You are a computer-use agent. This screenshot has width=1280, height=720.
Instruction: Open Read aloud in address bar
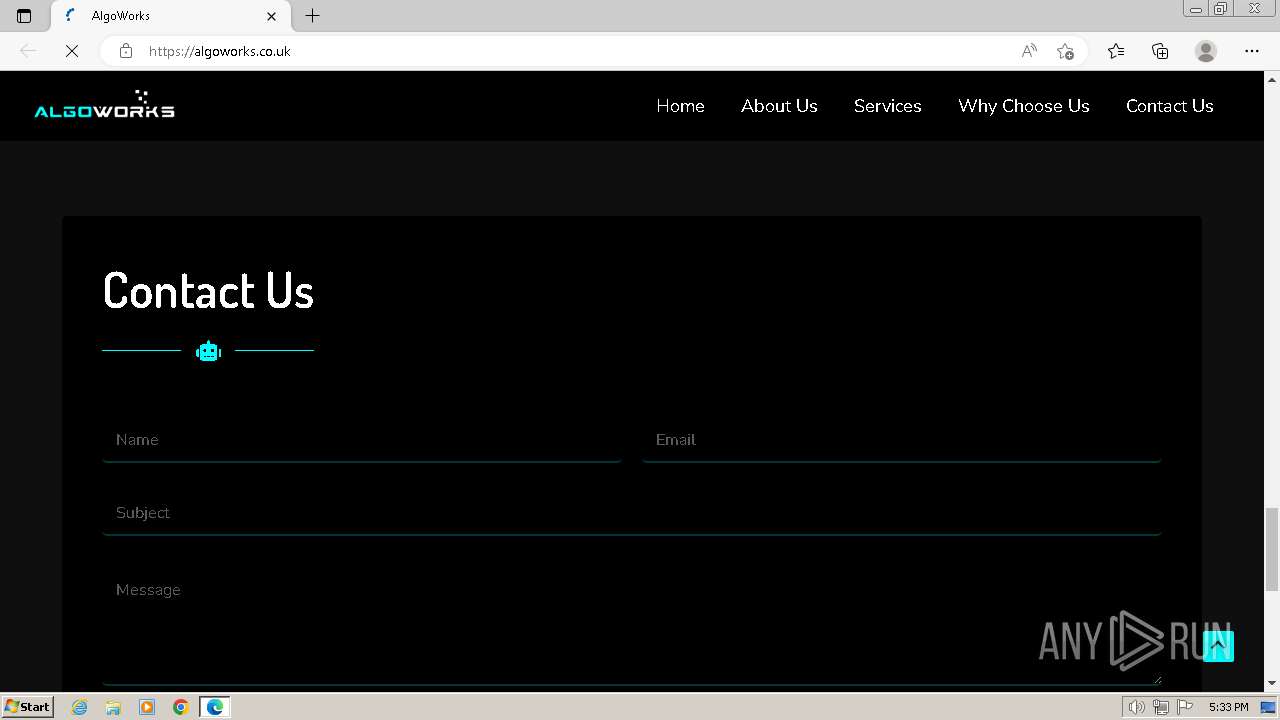pyautogui.click(x=1029, y=51)
